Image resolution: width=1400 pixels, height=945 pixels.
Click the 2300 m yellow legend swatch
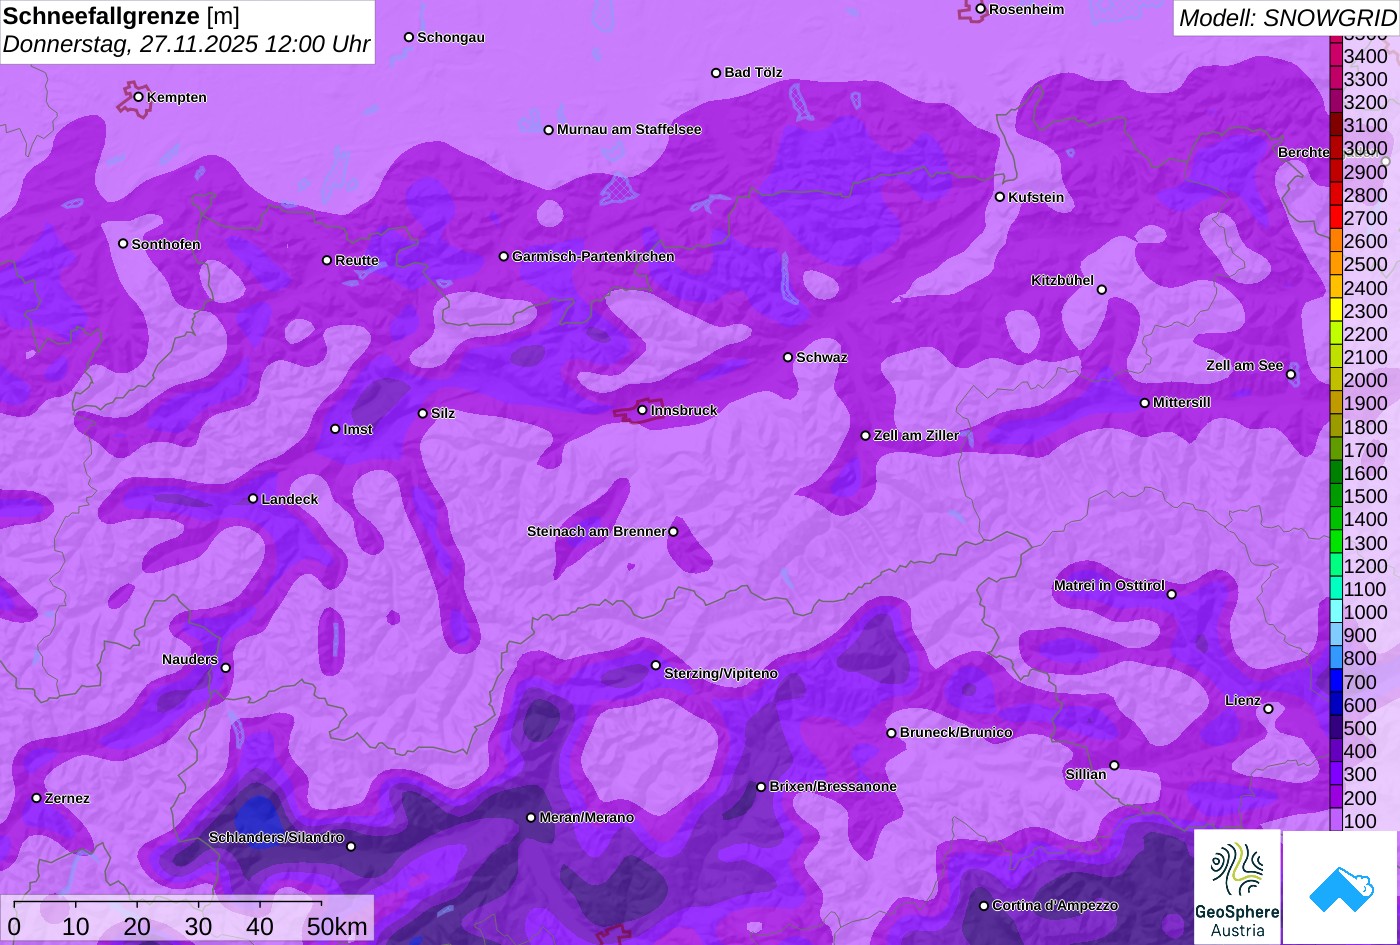[1336, 311]
